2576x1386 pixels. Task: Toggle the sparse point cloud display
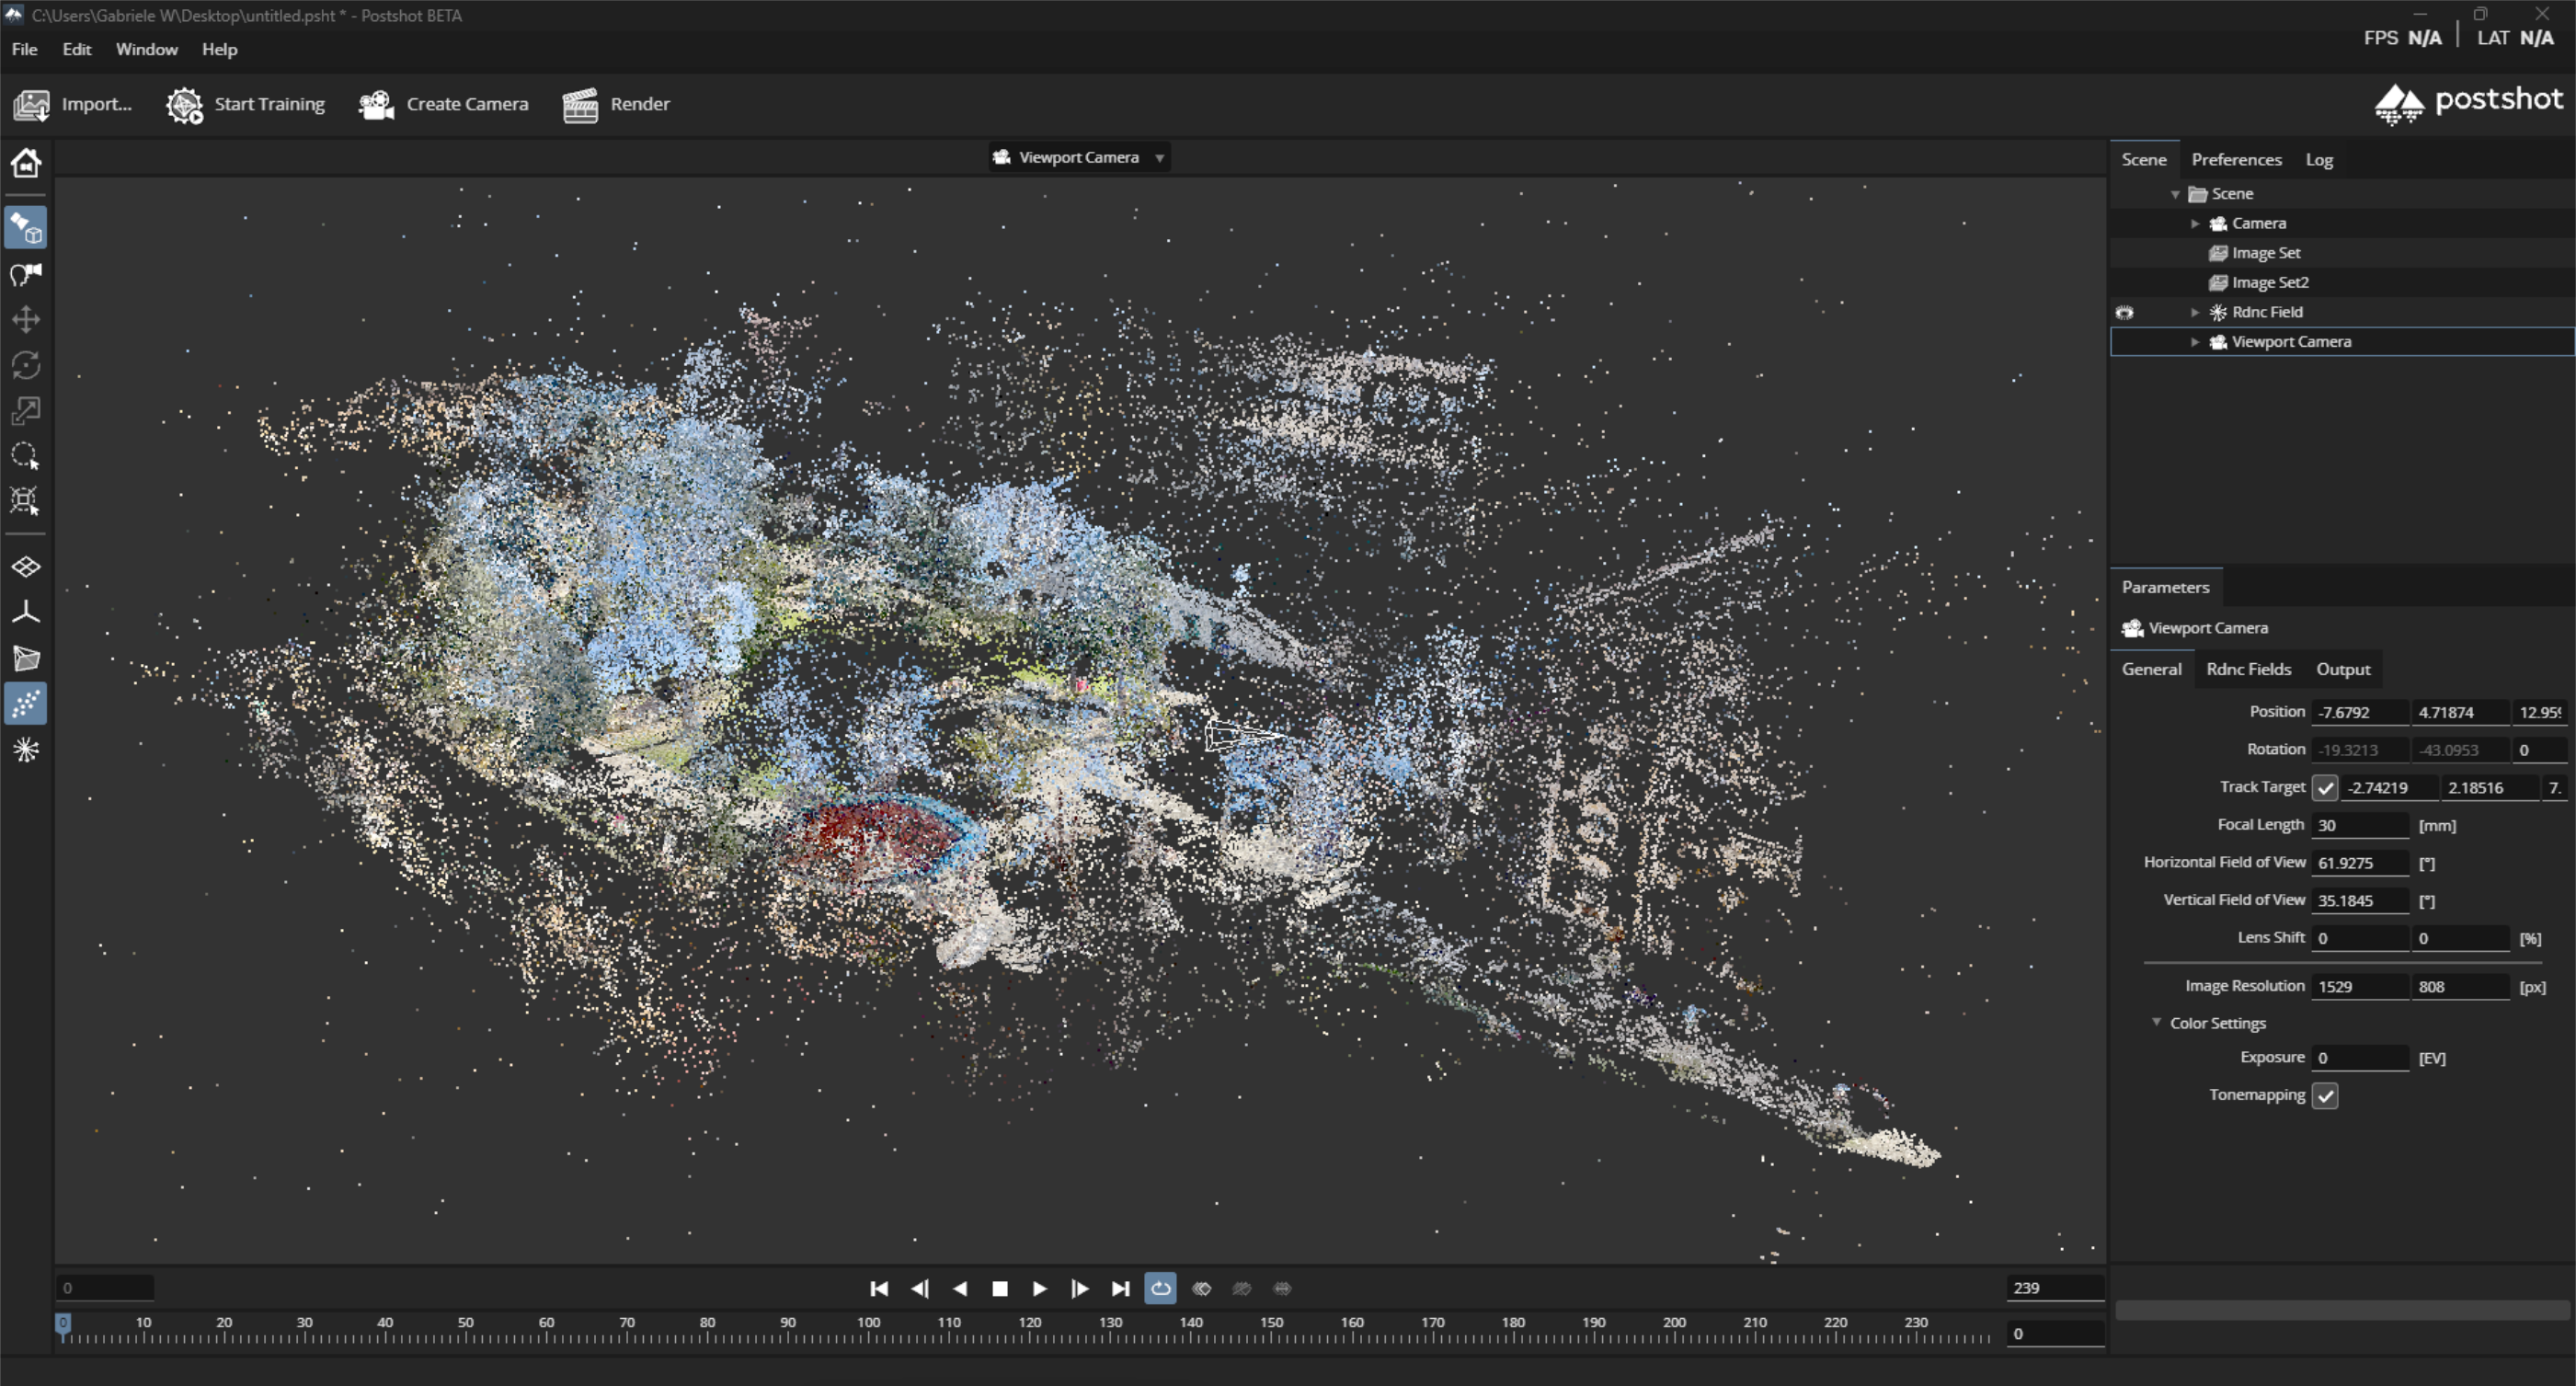point(26,704)
